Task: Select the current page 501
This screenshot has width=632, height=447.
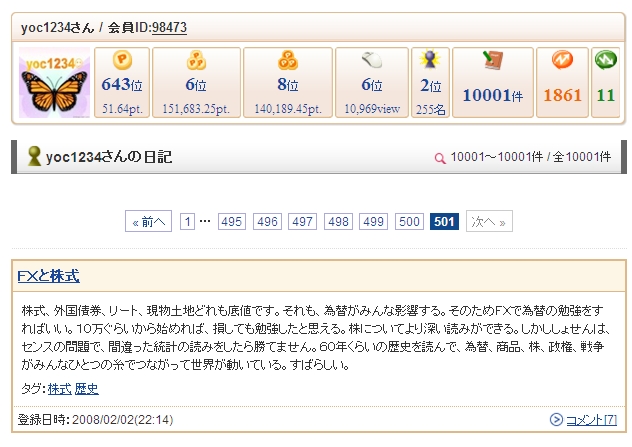Action: [x=444, y=222]
